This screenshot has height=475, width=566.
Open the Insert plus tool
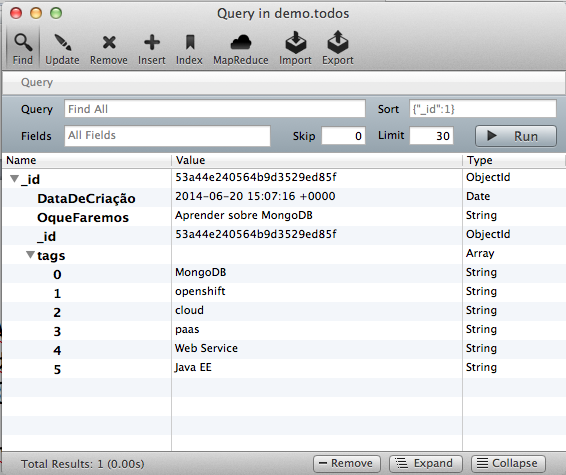[152, 49]
